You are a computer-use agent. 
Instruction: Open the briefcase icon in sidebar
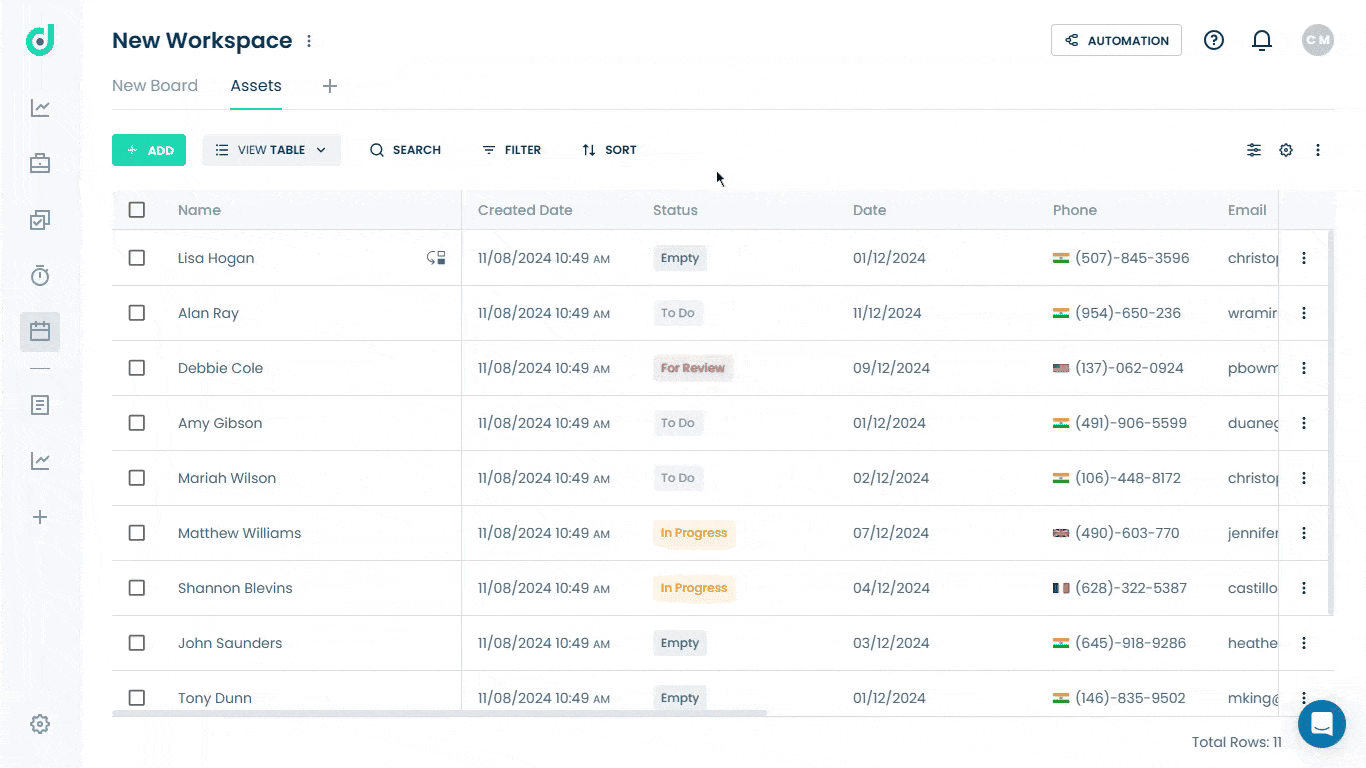click(x=40, y=163)
